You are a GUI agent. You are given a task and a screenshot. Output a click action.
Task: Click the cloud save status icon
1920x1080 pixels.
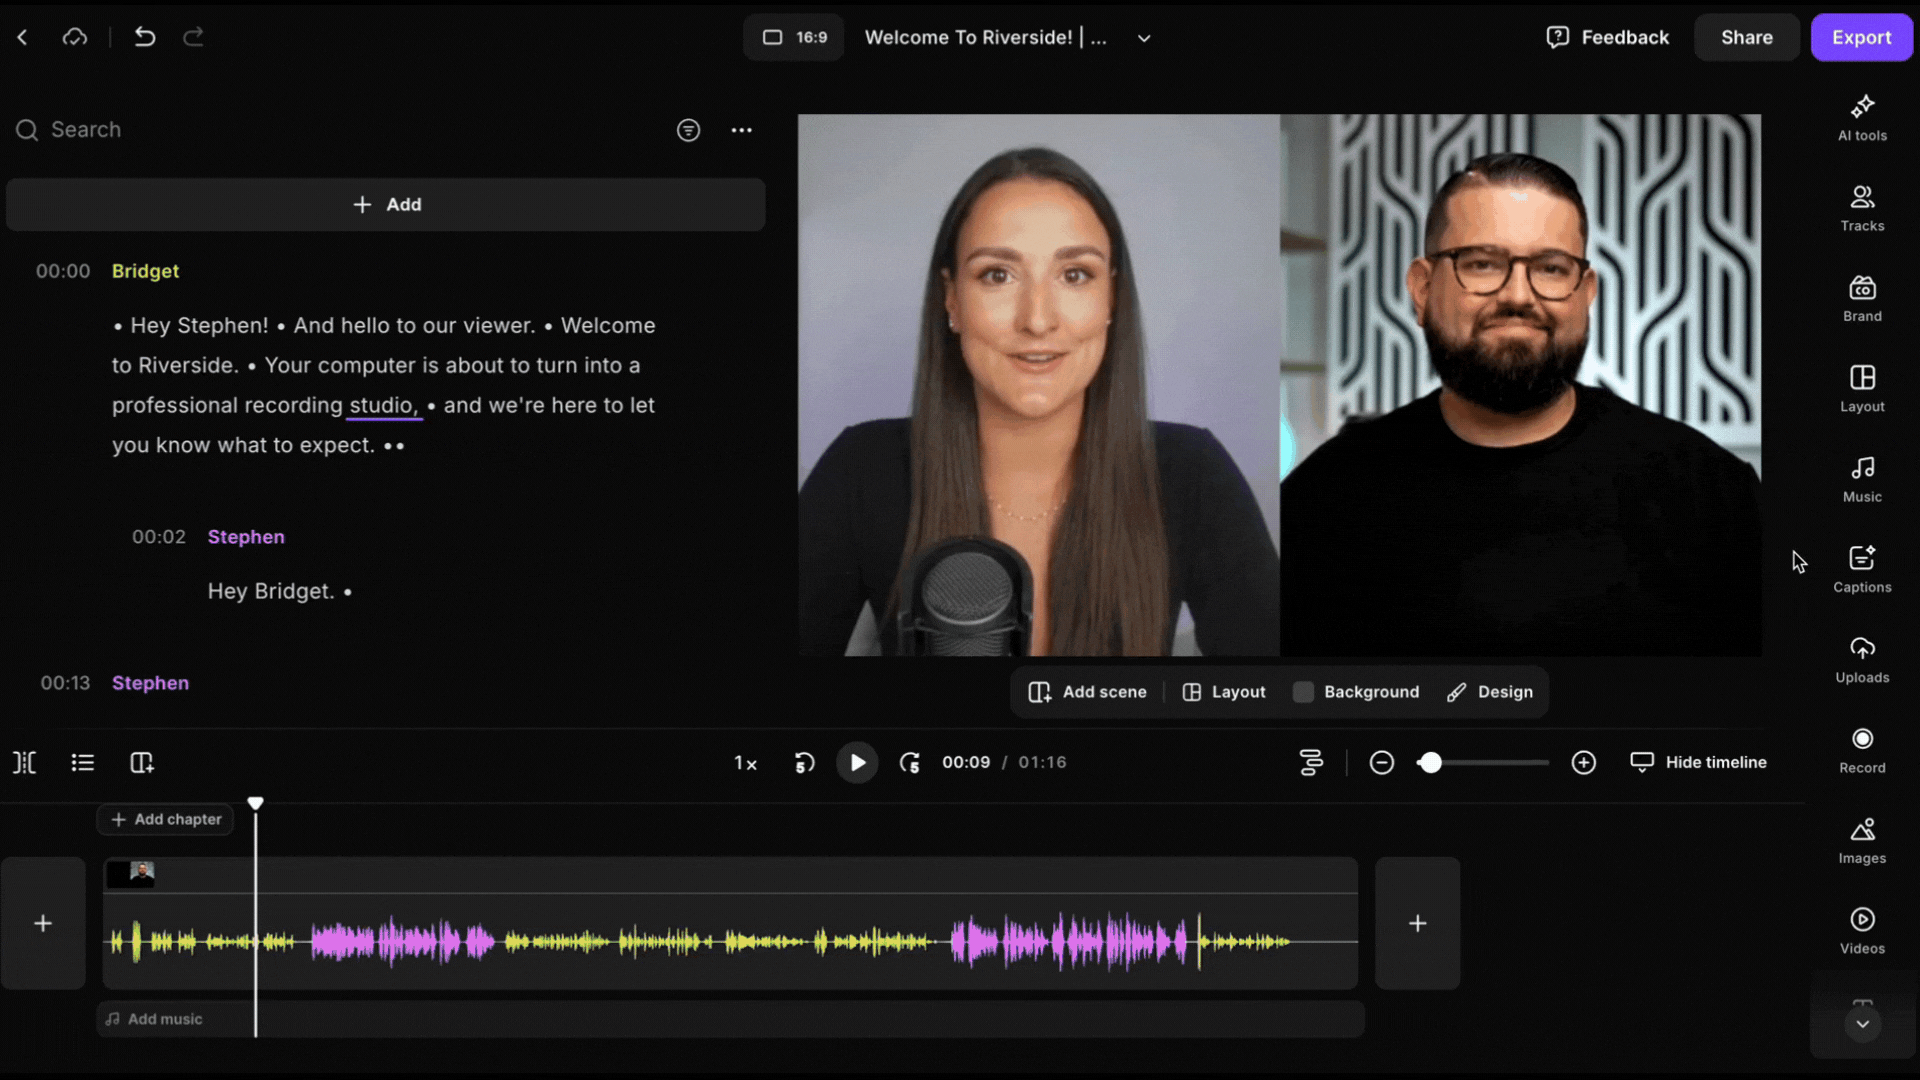pyautogui.click(x=75, y=37)
